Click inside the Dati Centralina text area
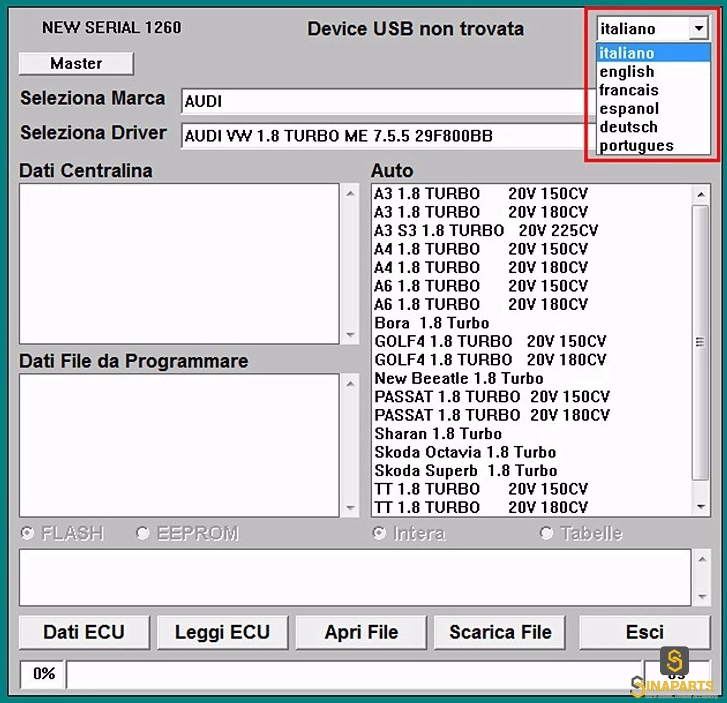 [179, 264]
